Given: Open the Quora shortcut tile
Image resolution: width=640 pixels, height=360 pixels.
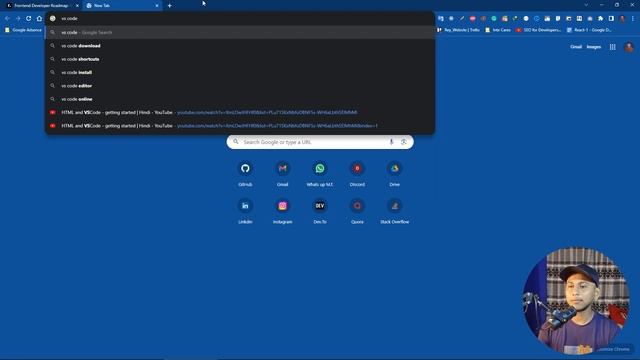Looking at the screenshot, I should [x=357, y=211].
